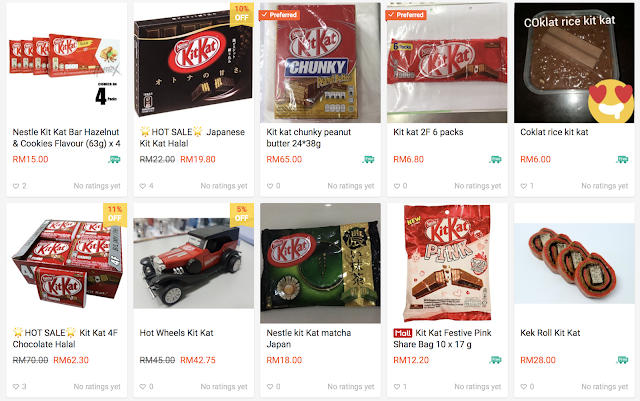This screenshot has width=640, height=401.
Task: Toggle like on Kit Kat 4F Chocolate Halal
Action: [16, 387]
